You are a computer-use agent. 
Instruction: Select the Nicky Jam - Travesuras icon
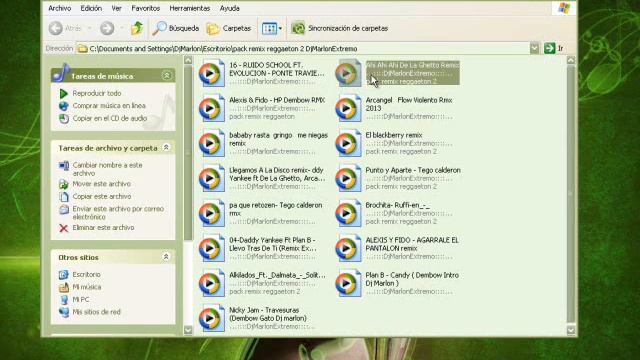click(x=211, y=318)
